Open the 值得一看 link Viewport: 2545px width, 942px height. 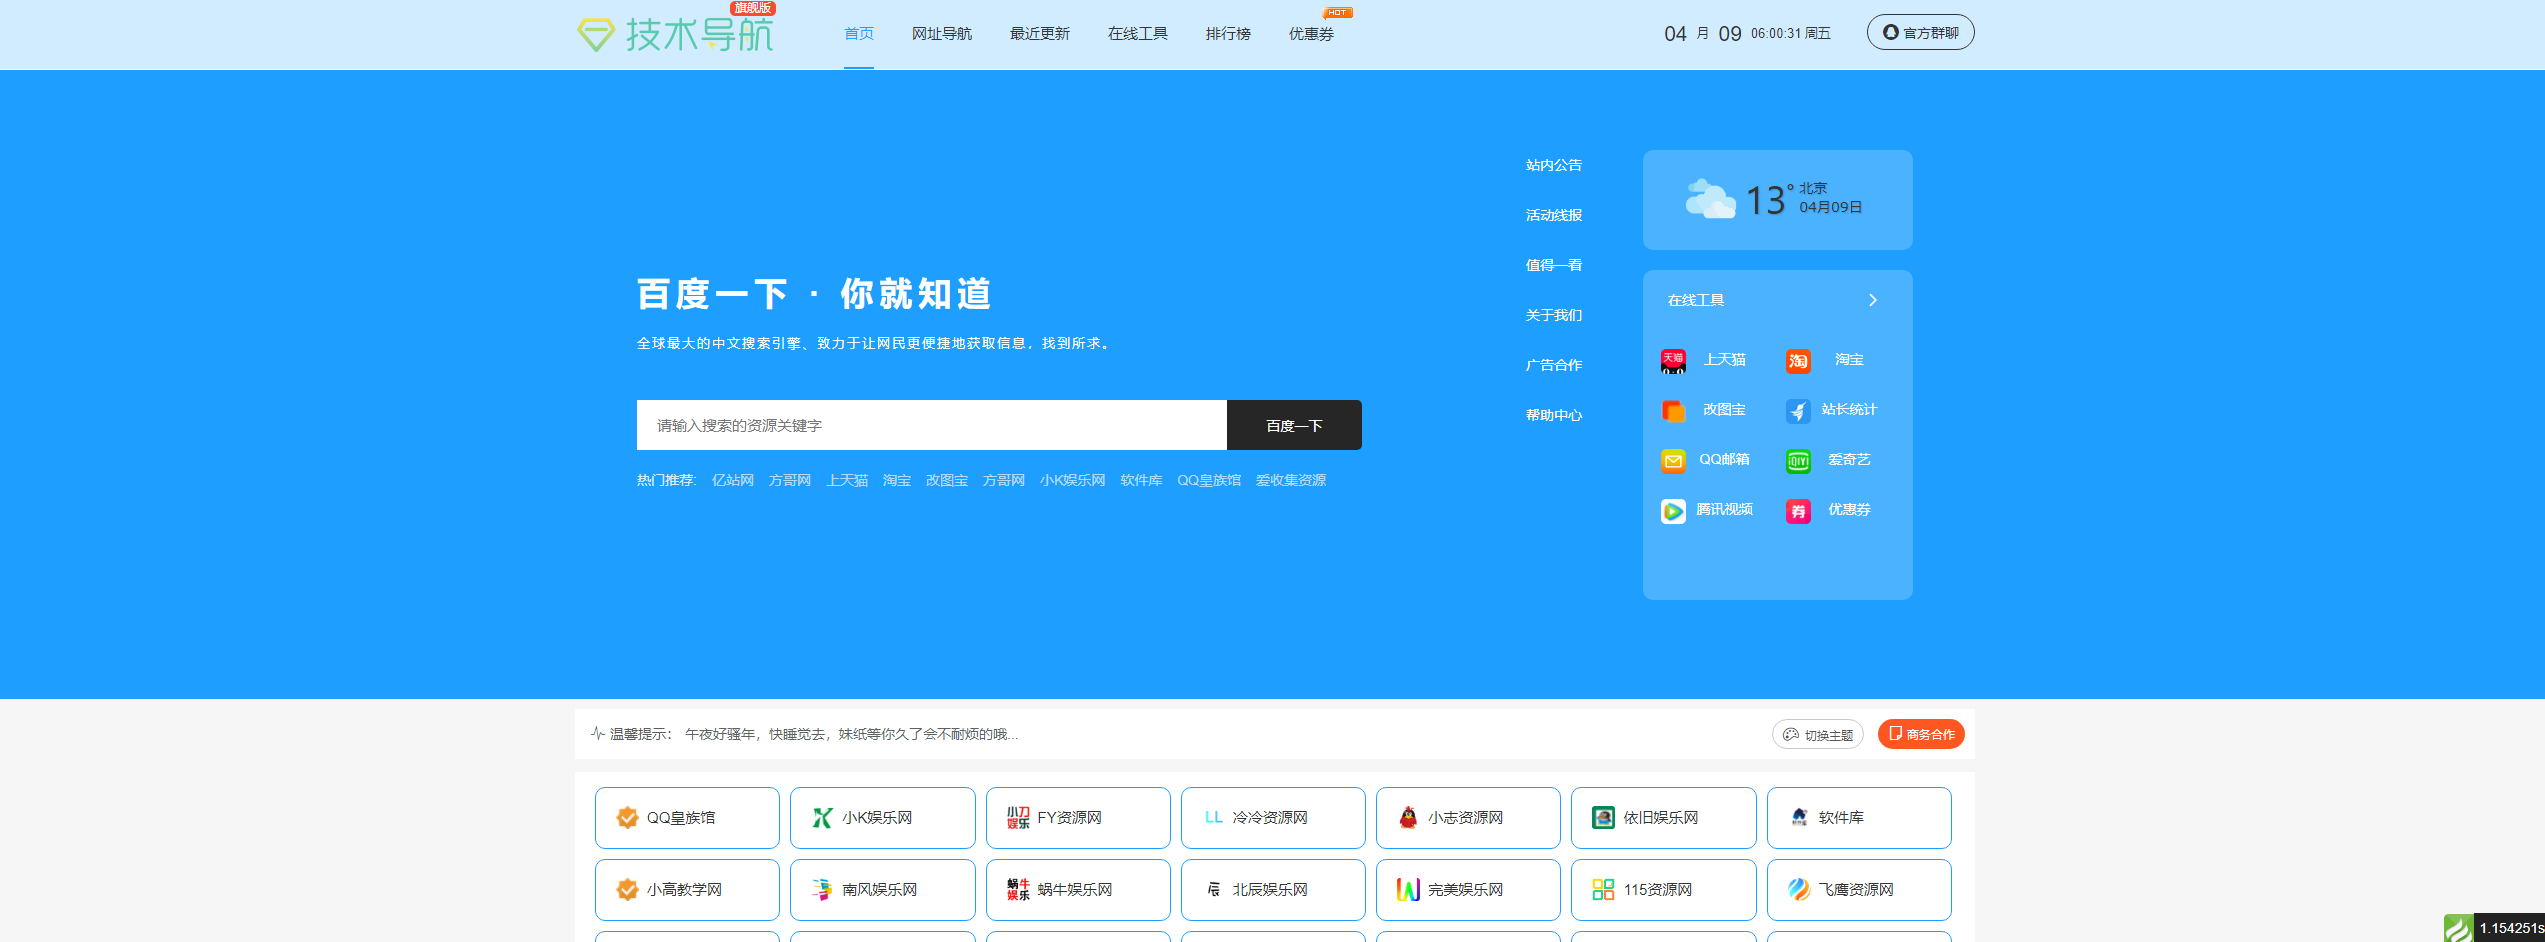(1554, 266)
